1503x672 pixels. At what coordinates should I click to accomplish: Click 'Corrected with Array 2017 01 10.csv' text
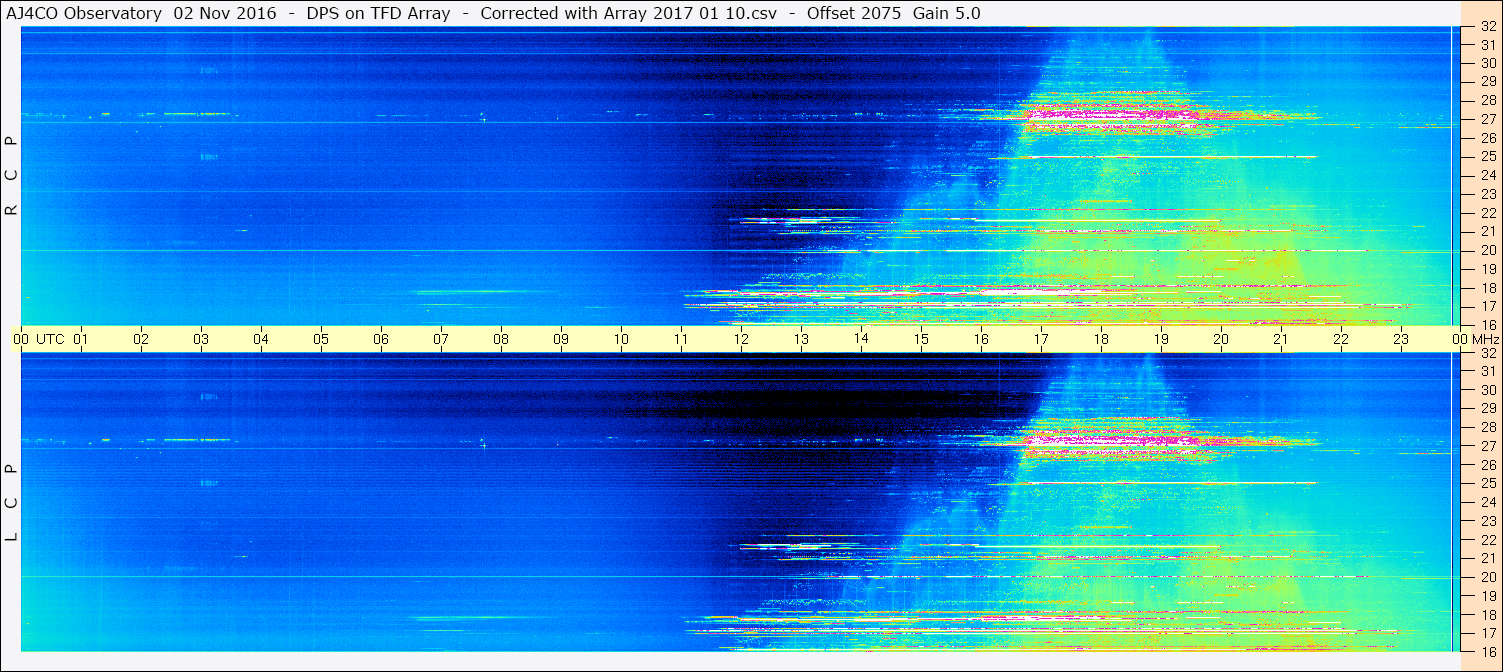pos(631,13)
